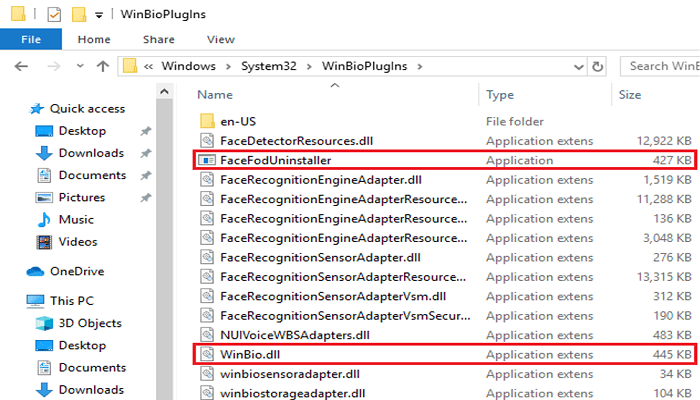Click the New folder icon in title bar
The width and height of the screenshot is (700, 400).
point(79,14)
